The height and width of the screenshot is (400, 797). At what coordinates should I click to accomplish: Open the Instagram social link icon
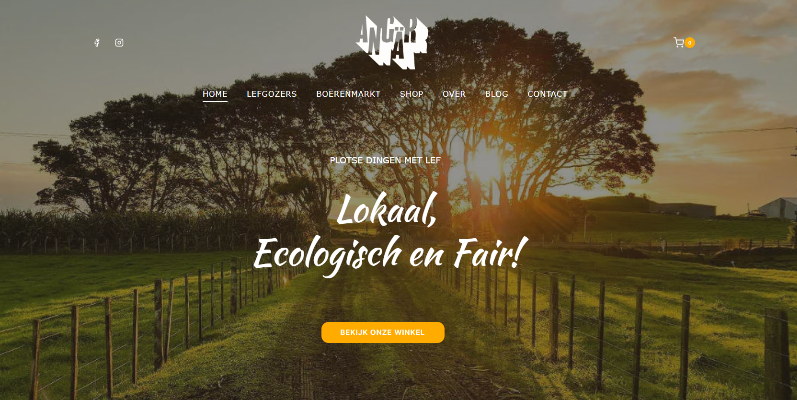(x=119, y=43)
